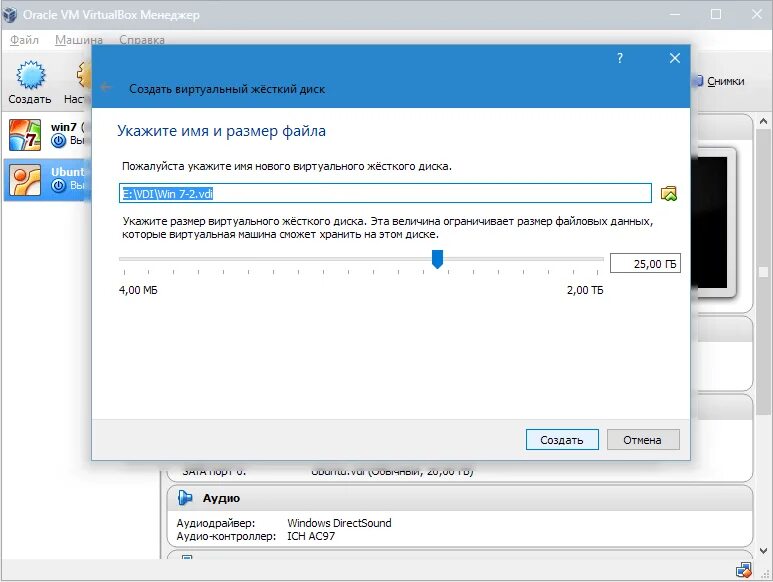The width and height of the screenshot is (773, 582).
Task: Click the help question mark in dialog title
Action: point(620,58)
